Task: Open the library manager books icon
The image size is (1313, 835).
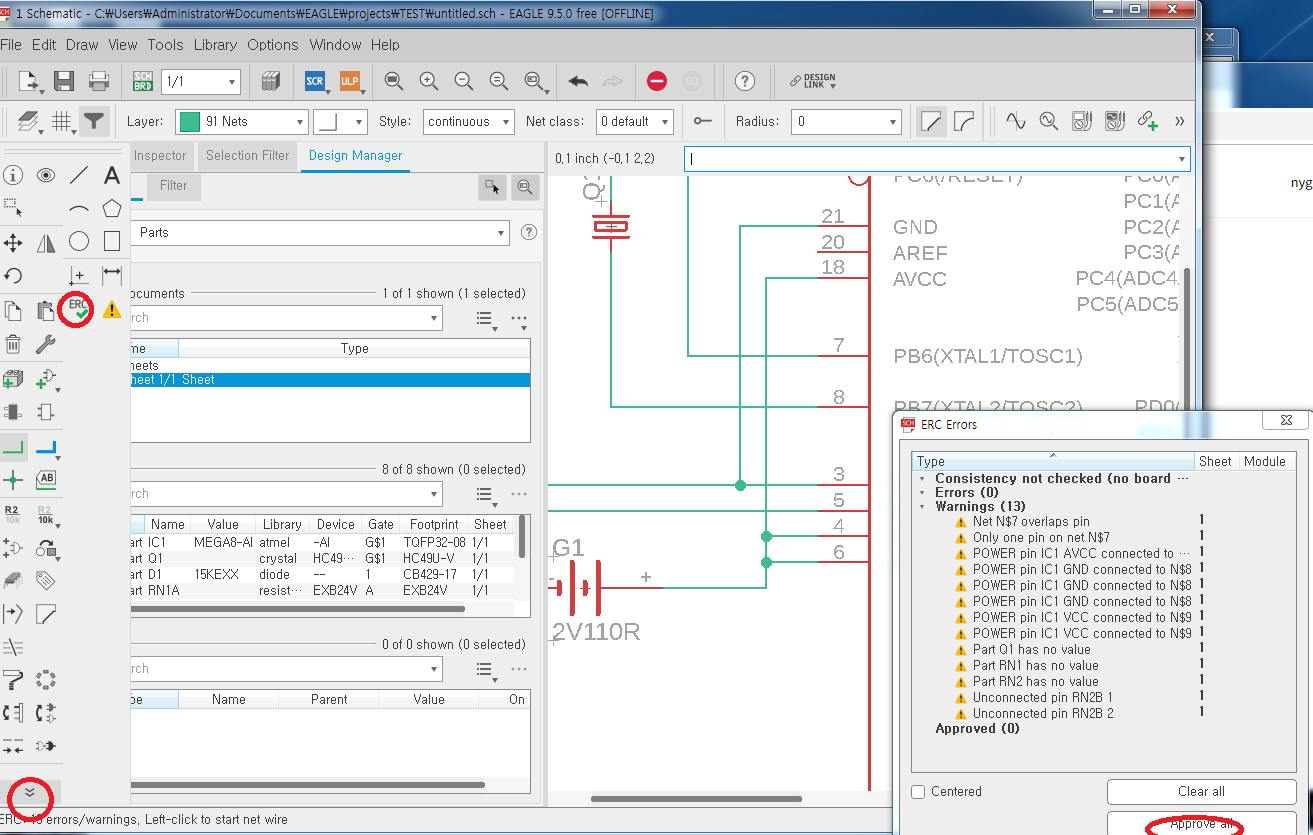Action: click(x=270, y=81)
